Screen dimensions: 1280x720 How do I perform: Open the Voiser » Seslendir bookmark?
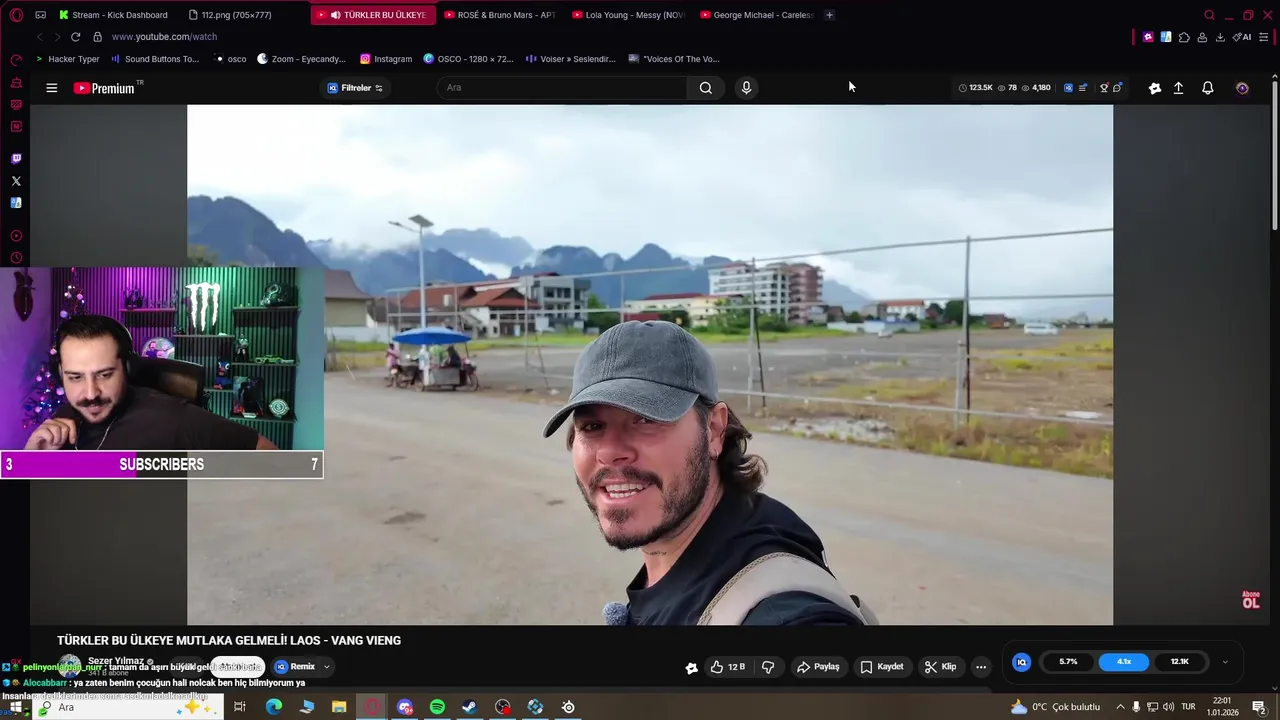click(570, 59)
